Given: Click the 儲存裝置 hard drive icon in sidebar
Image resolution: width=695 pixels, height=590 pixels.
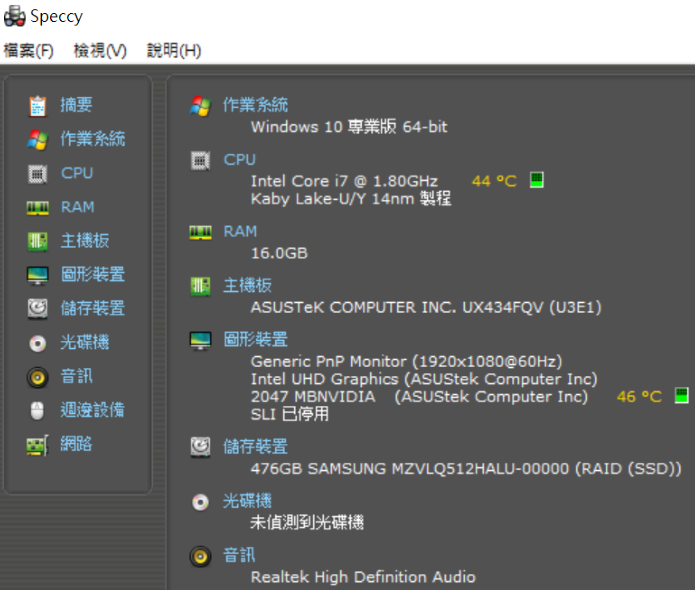Looking at the screenshot, I should click(38, 309).
